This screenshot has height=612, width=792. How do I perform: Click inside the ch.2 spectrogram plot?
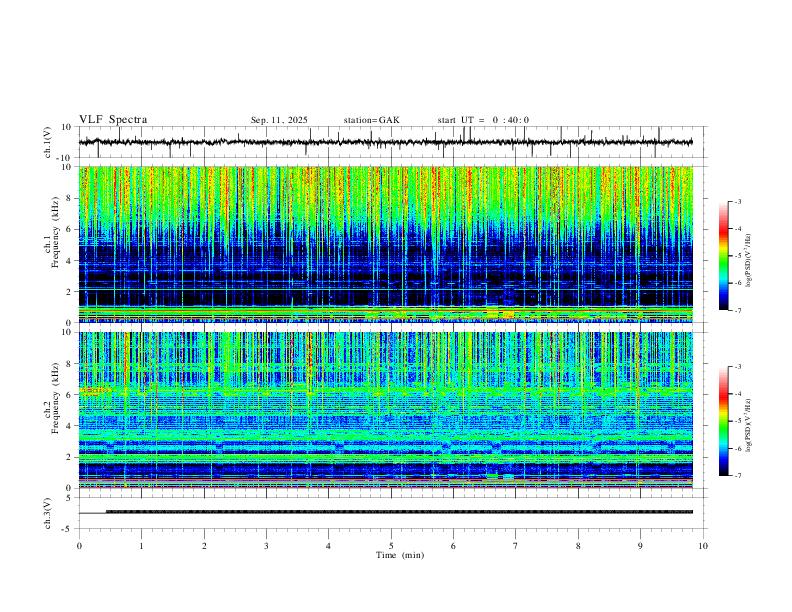tap(385, 410)
